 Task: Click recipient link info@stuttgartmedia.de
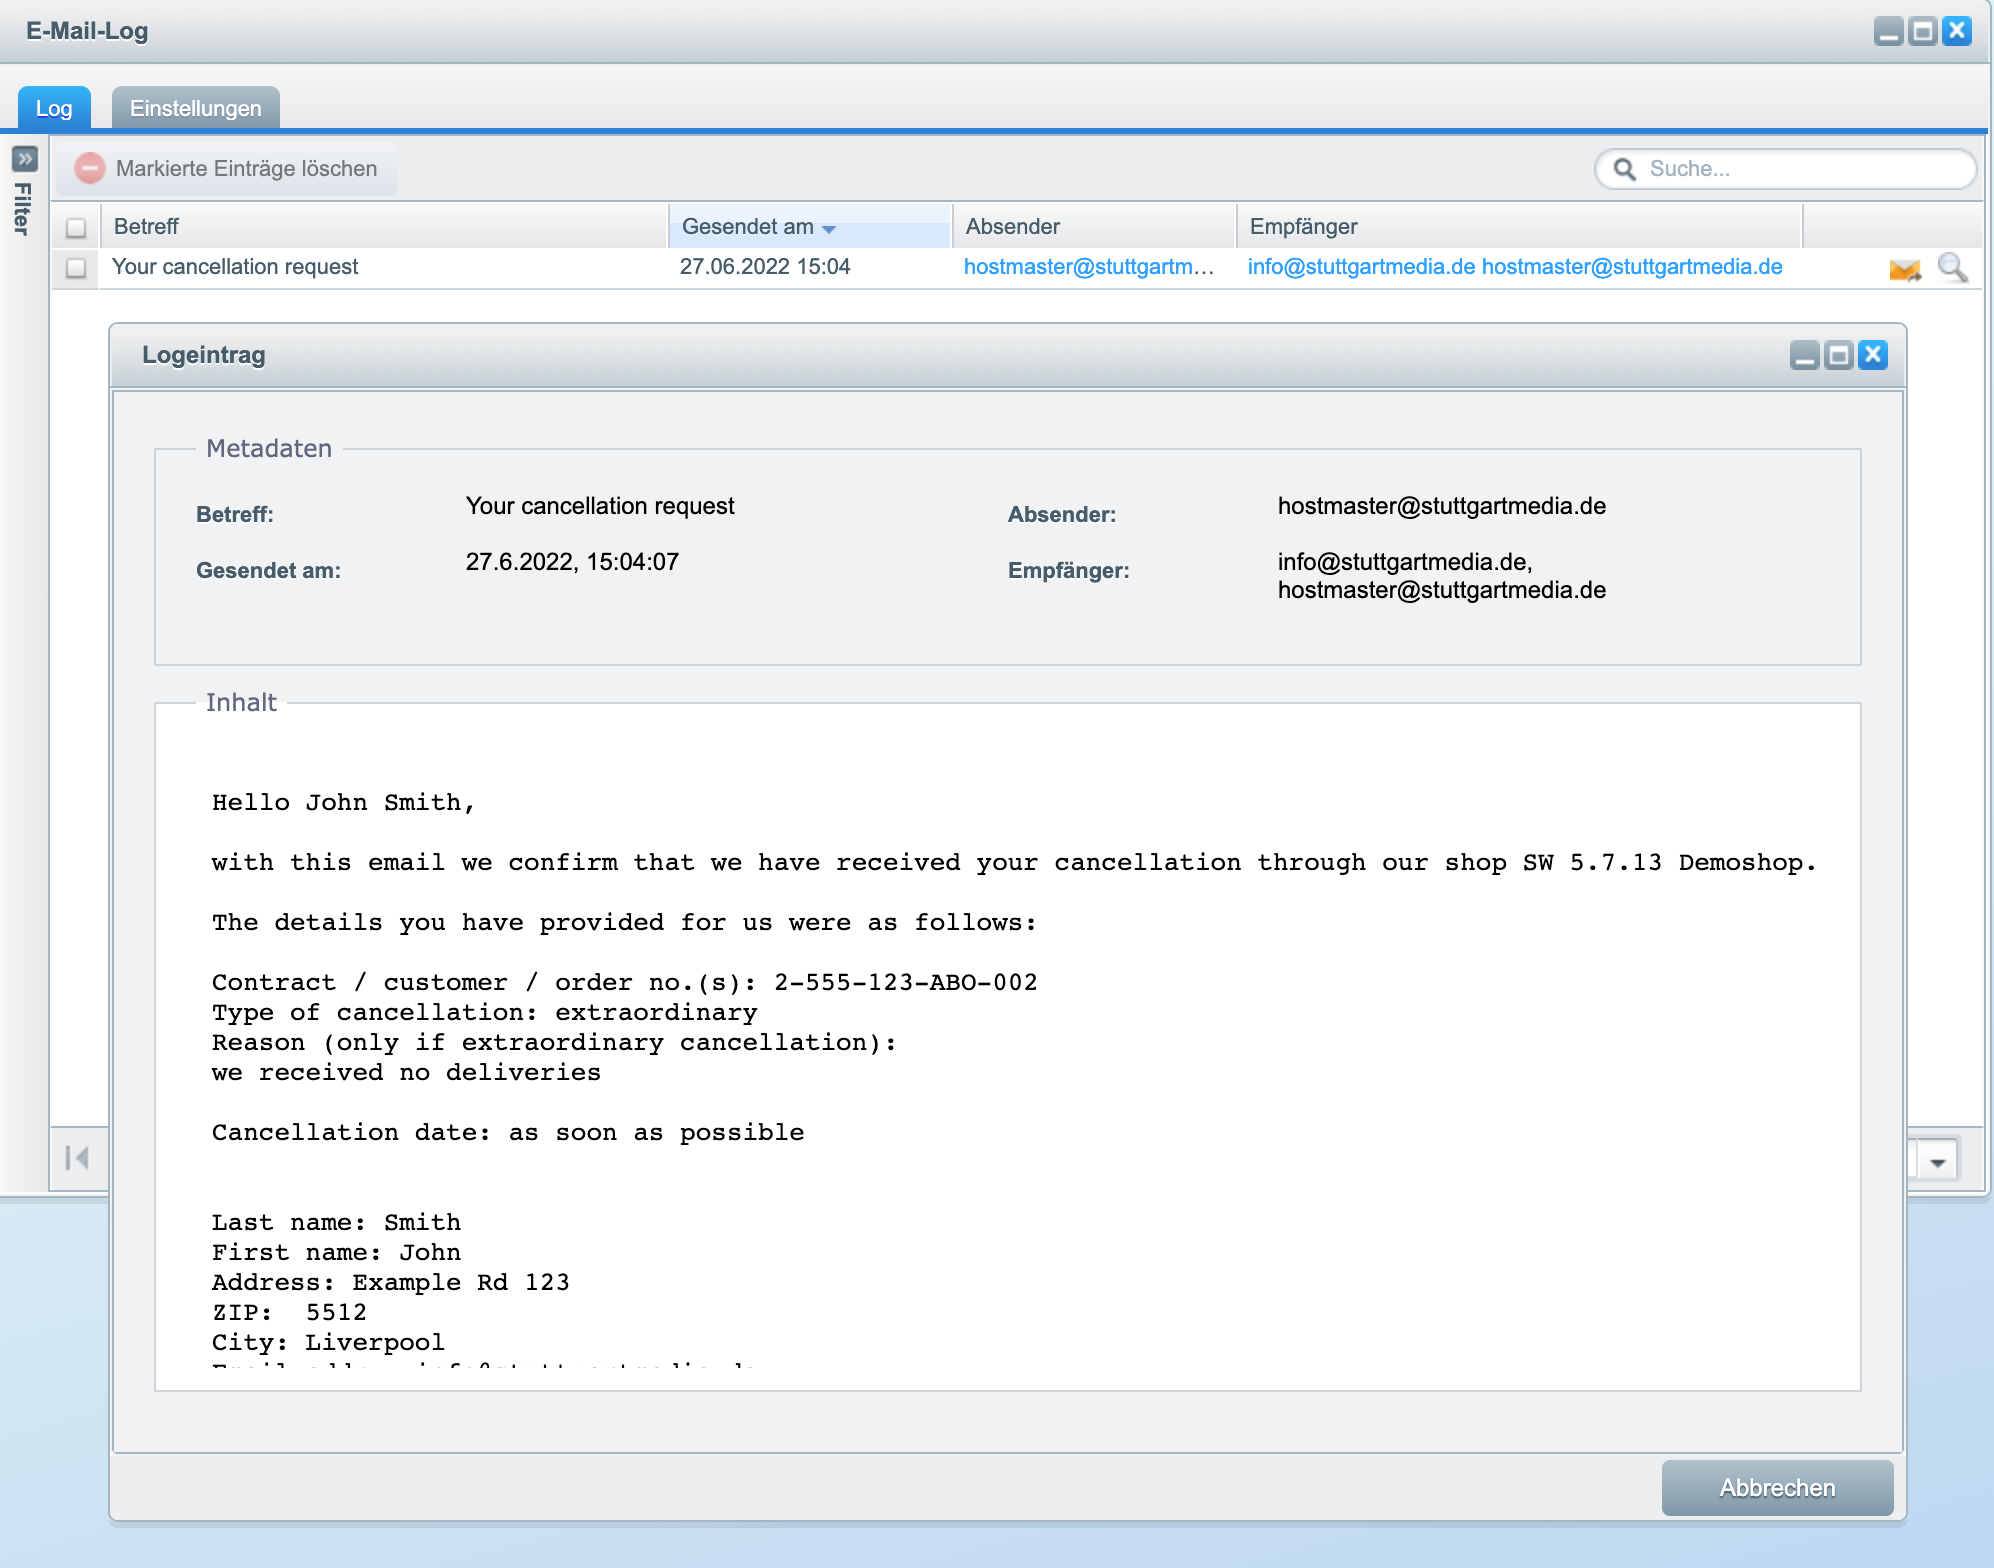click(x=1361, y=267)
